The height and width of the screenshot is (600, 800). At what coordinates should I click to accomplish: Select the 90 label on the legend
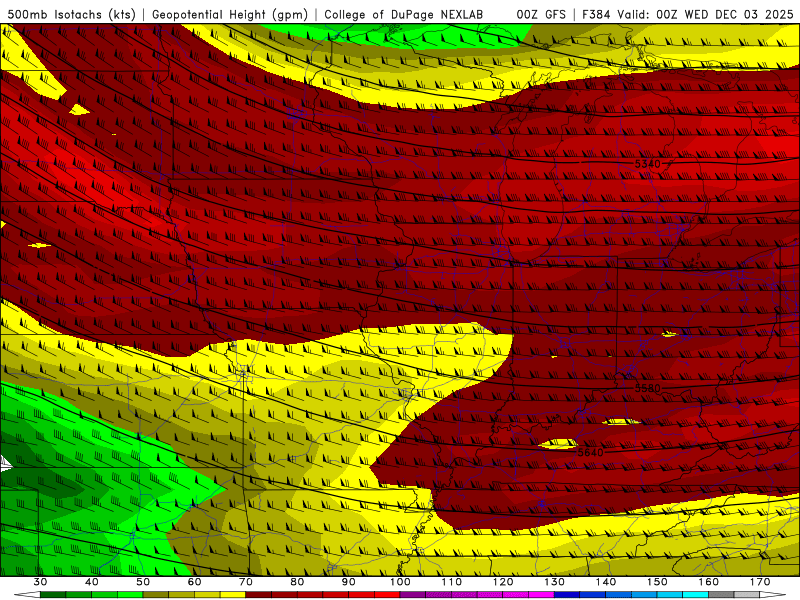(x=349, y=582)
